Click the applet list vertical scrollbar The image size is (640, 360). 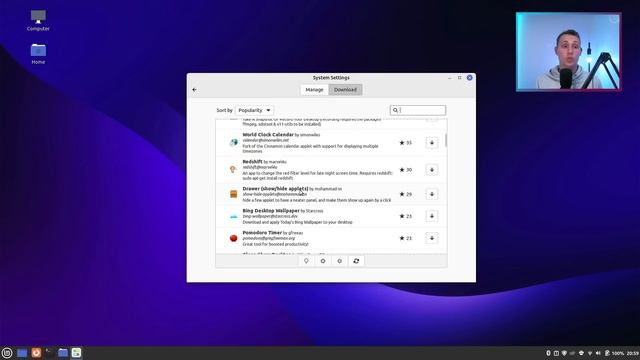pos(446,140)
